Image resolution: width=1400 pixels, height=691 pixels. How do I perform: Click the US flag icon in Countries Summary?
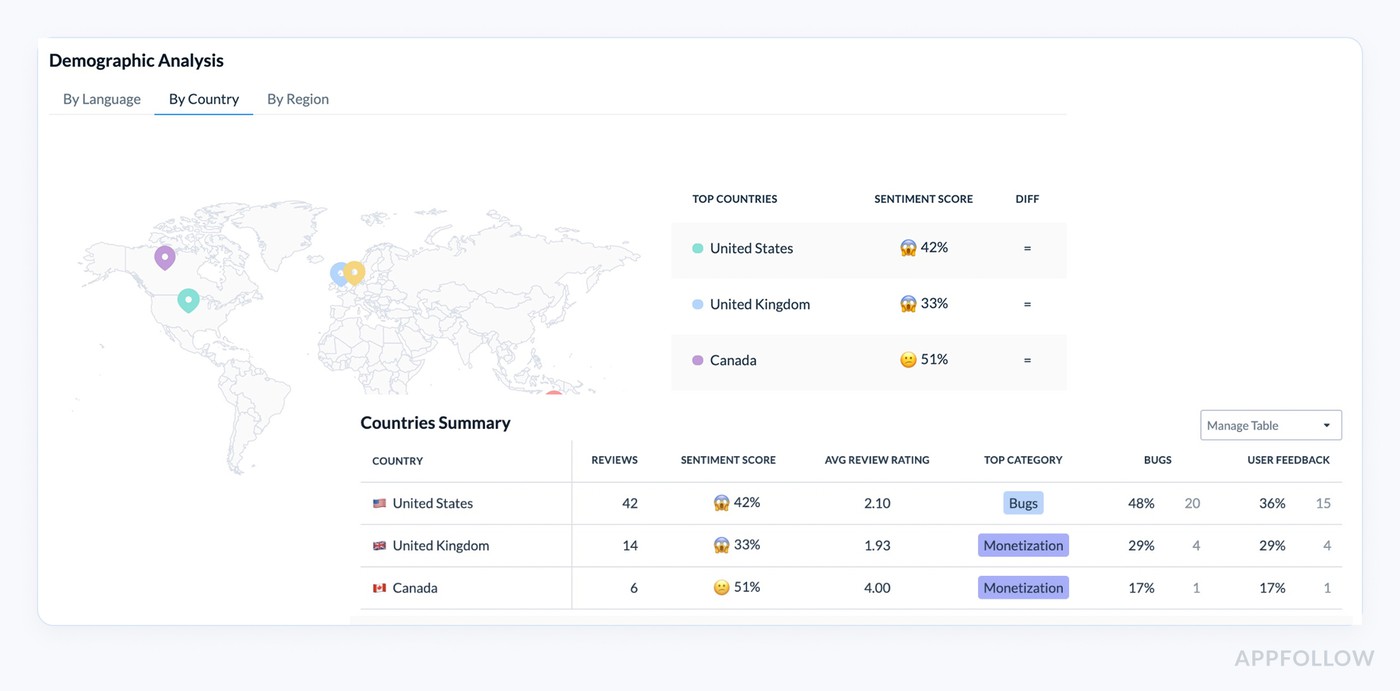point(379,503)
